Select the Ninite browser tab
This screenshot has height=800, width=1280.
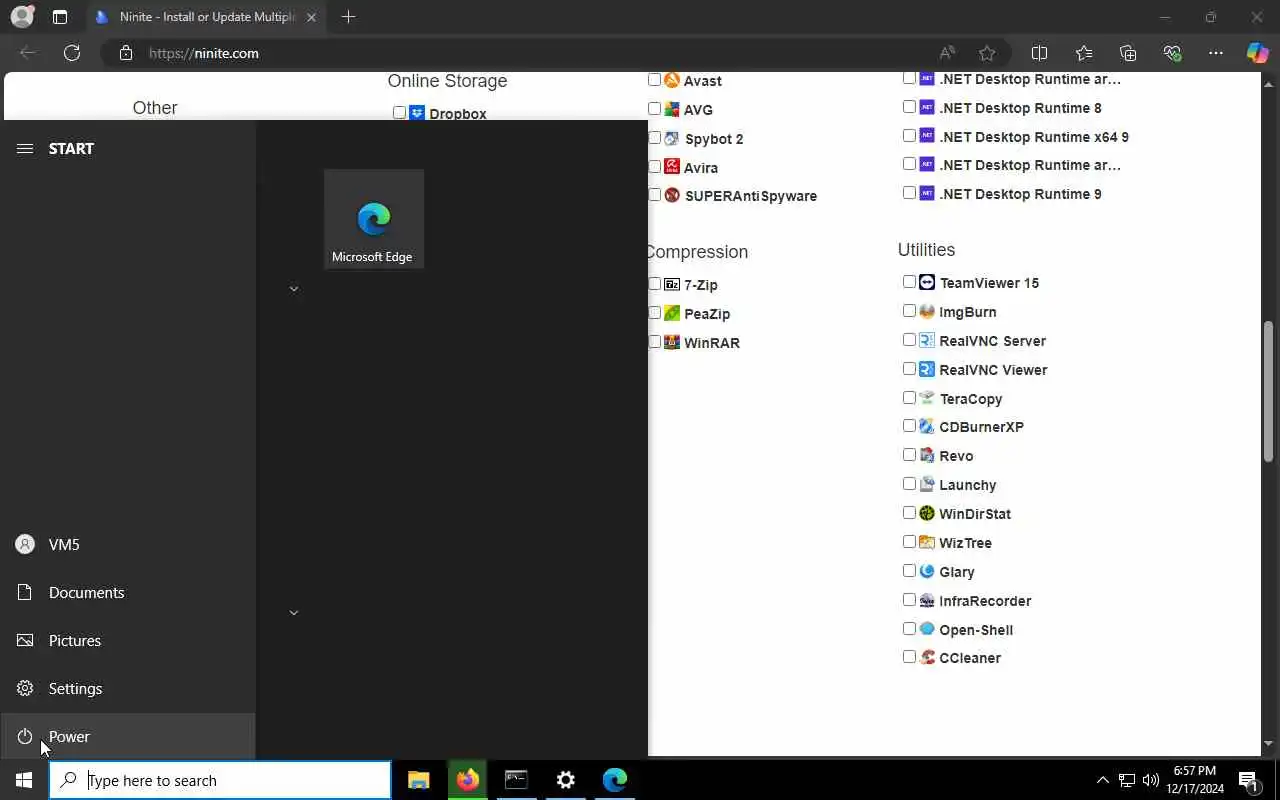click(206, 17)
